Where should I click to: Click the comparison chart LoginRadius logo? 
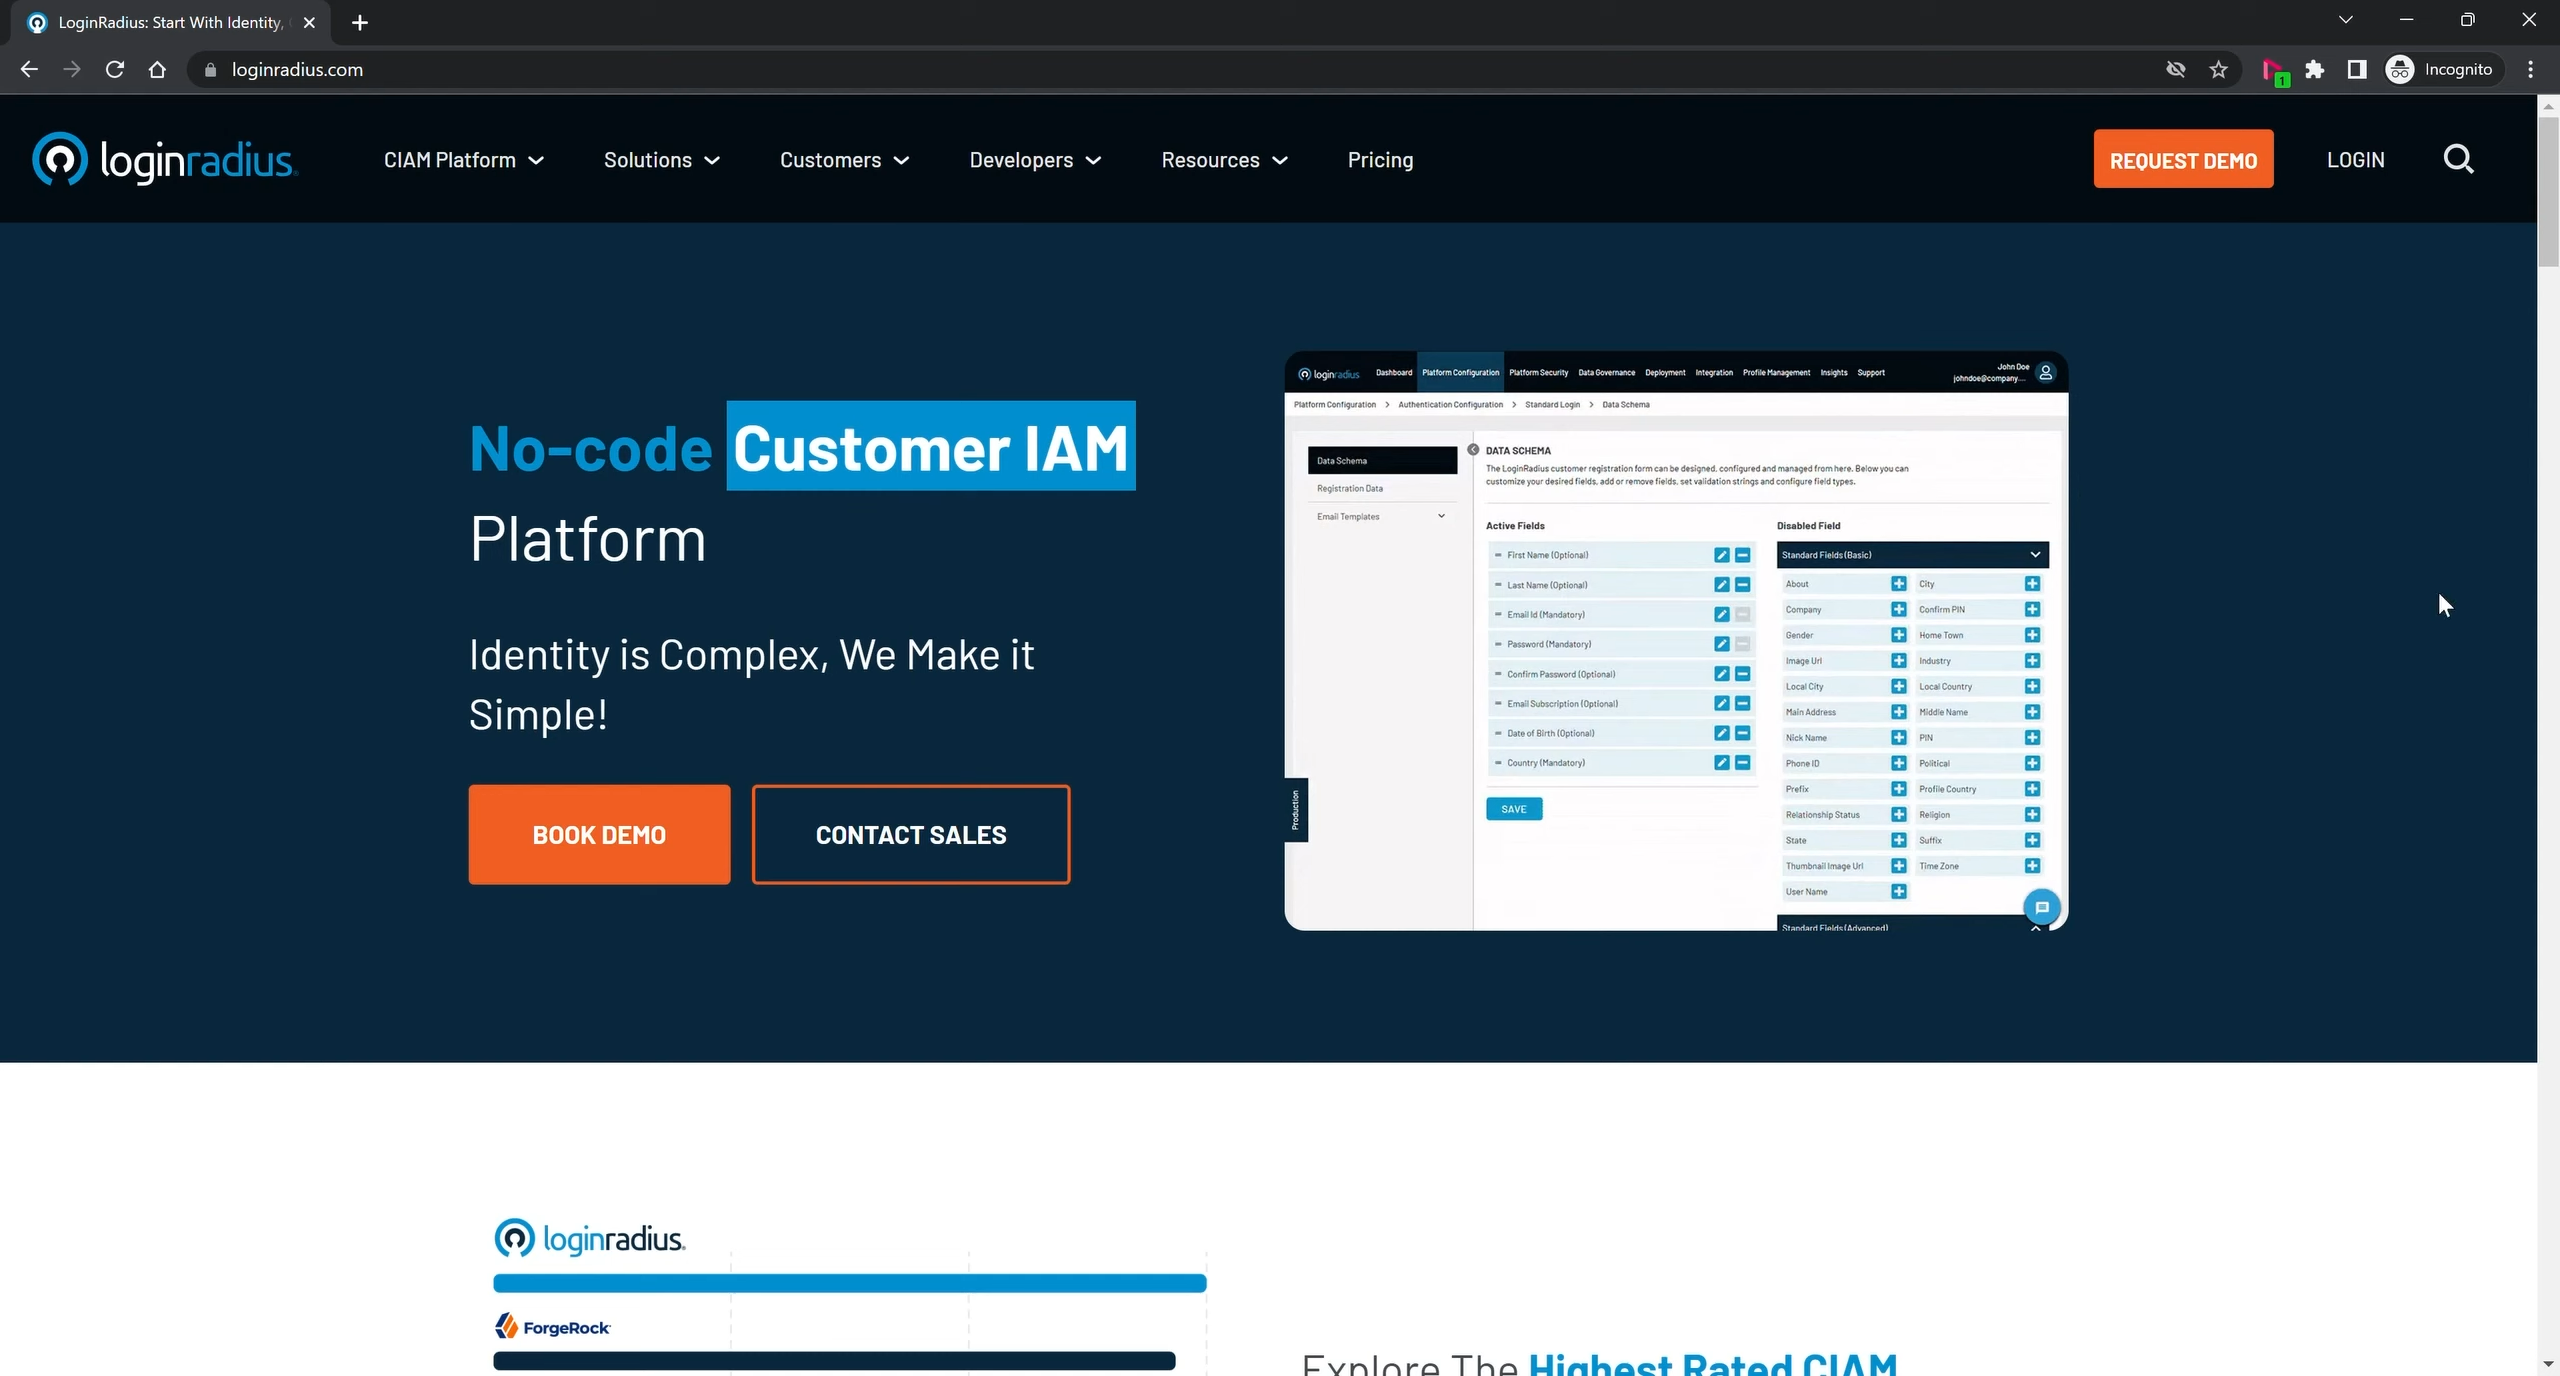click(589, 1239)
